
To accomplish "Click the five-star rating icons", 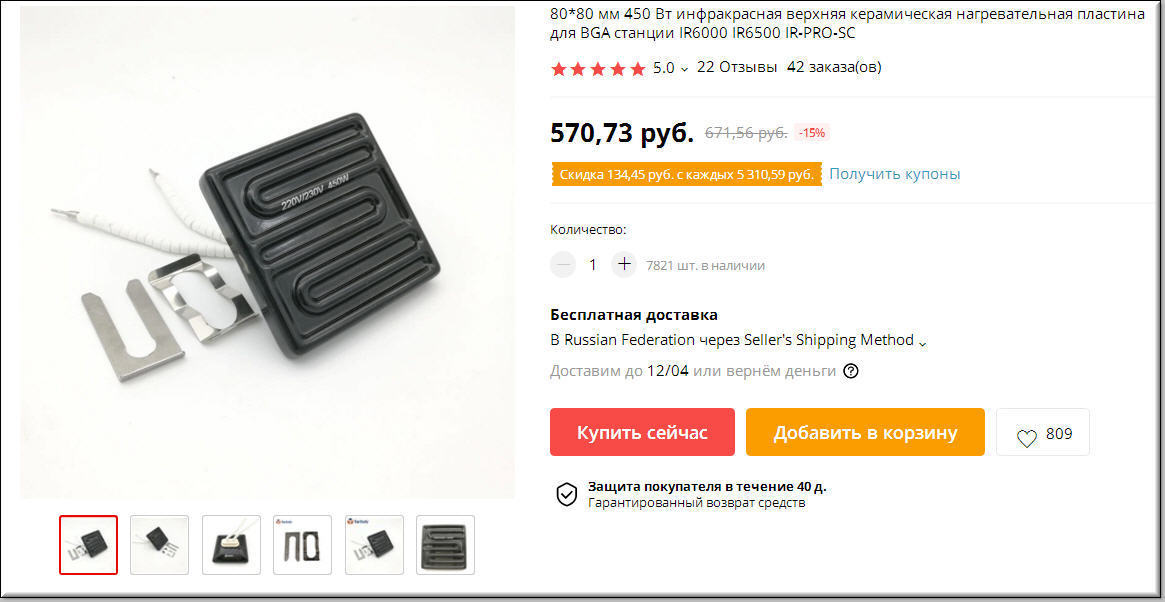I will click(598, 68).
